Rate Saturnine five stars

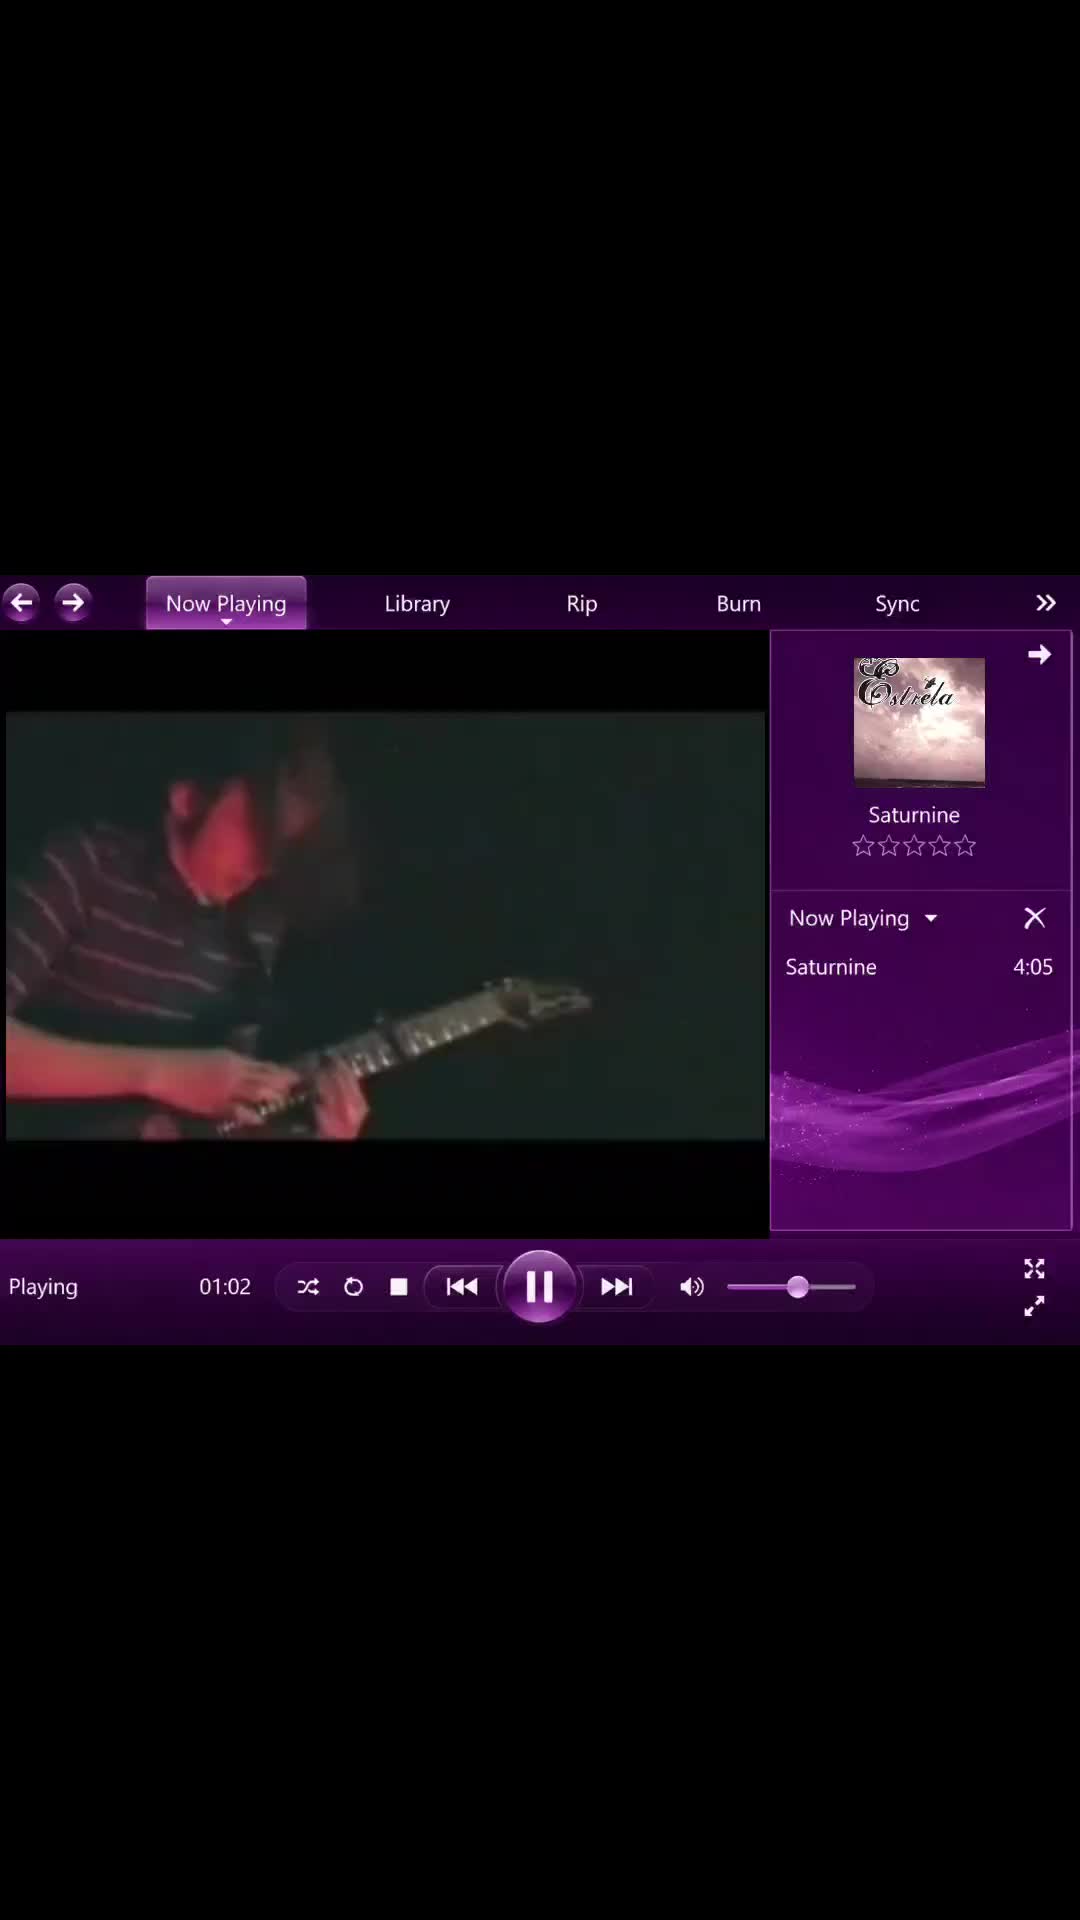click(x=965, y=847)
